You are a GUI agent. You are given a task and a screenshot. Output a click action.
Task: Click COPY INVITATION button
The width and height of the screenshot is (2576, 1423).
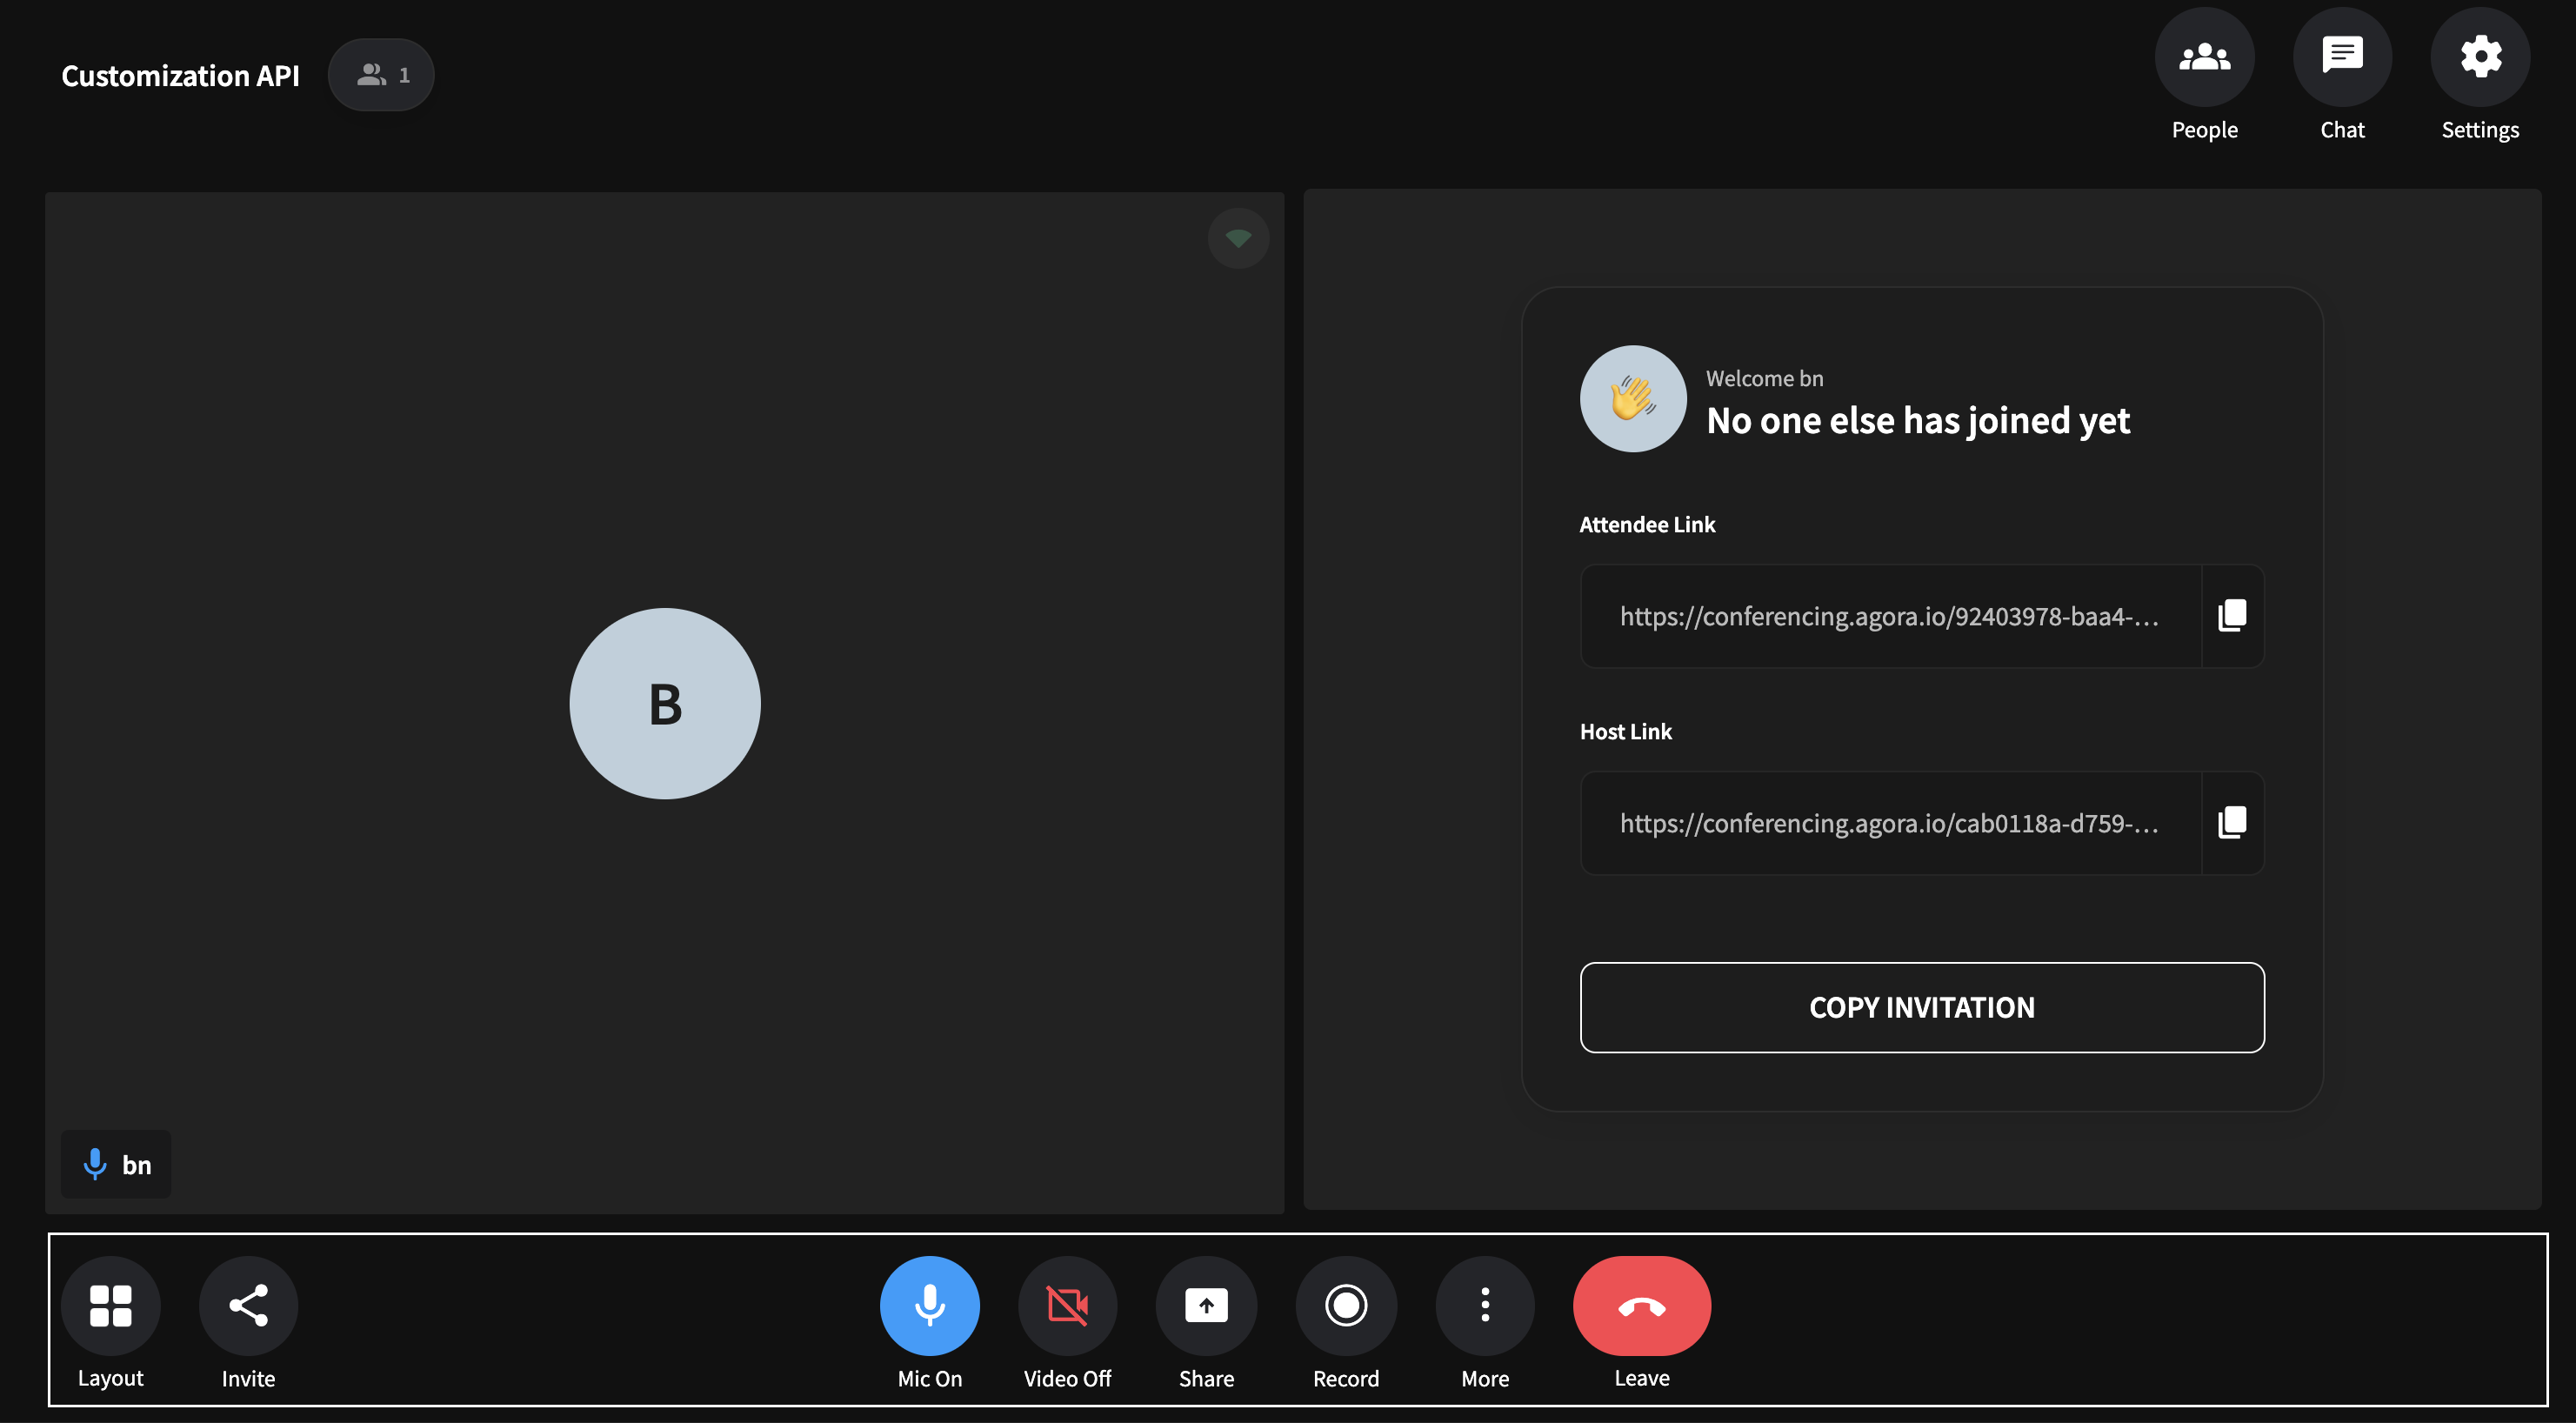[1922, 1007]
